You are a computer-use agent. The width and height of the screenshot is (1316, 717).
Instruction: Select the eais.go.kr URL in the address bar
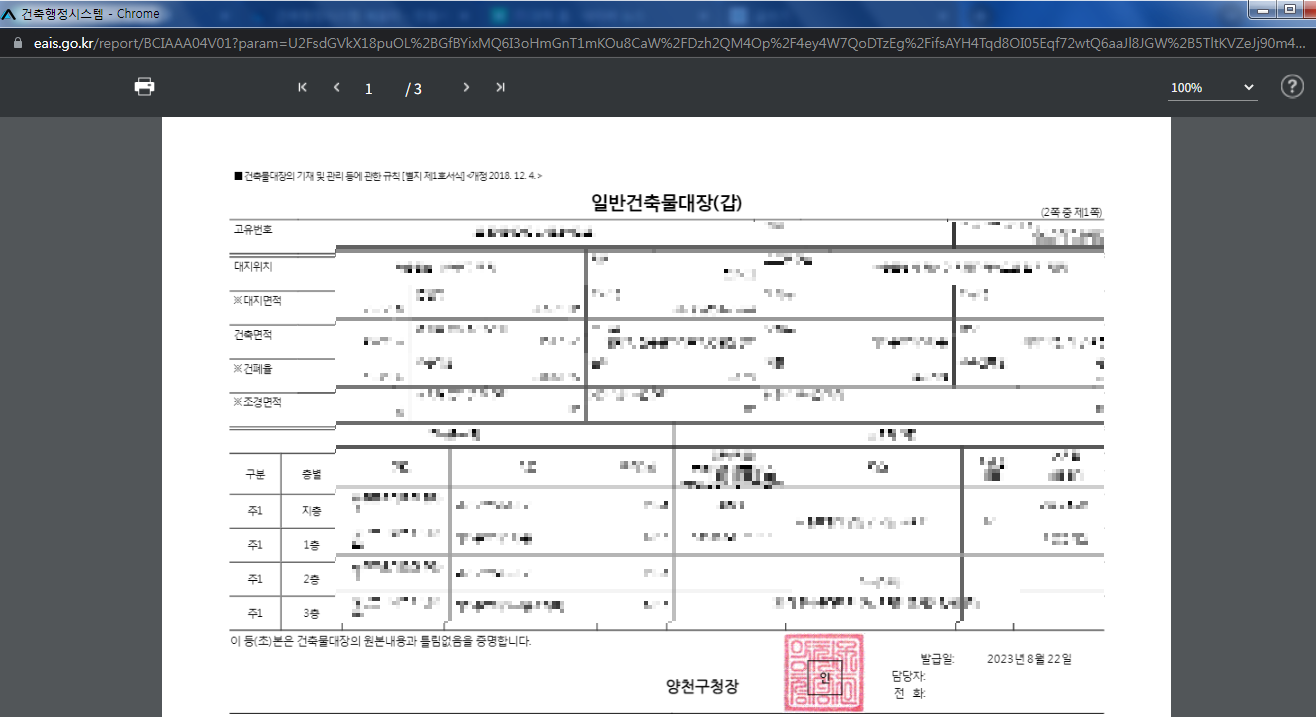(x=670, y=44)
